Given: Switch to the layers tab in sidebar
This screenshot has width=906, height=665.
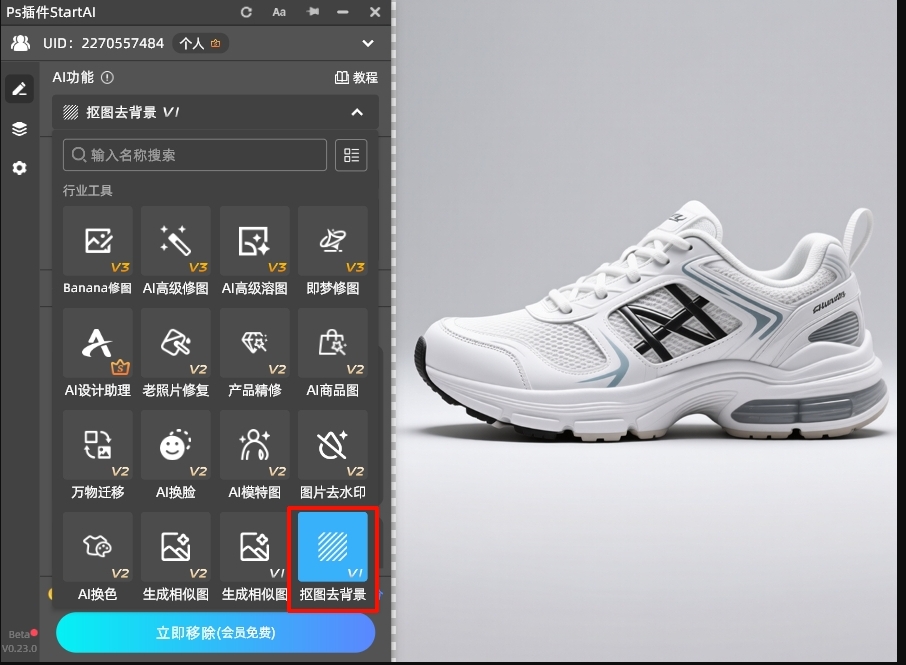Looking at the screenshot, I should point(19,129).
